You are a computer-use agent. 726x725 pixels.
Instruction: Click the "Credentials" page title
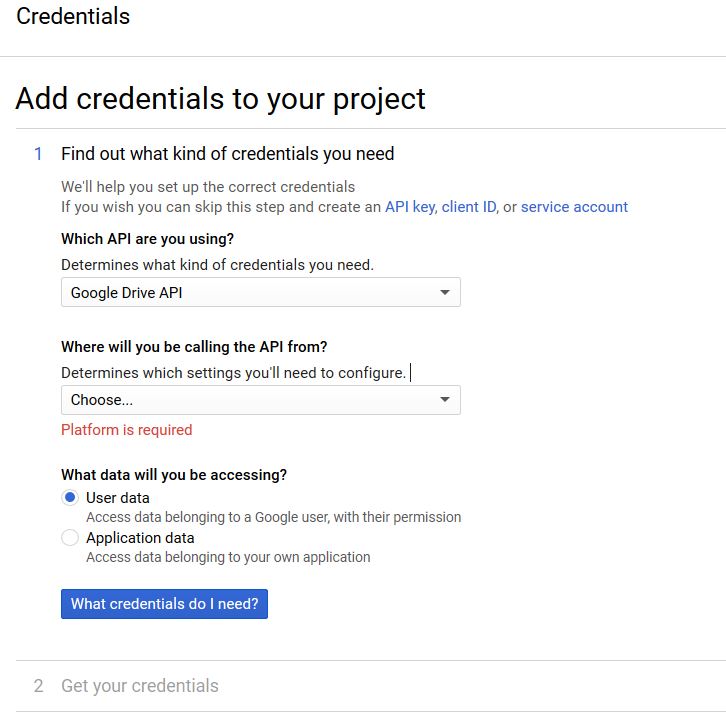pyautogui.click(x=73, y=17)
